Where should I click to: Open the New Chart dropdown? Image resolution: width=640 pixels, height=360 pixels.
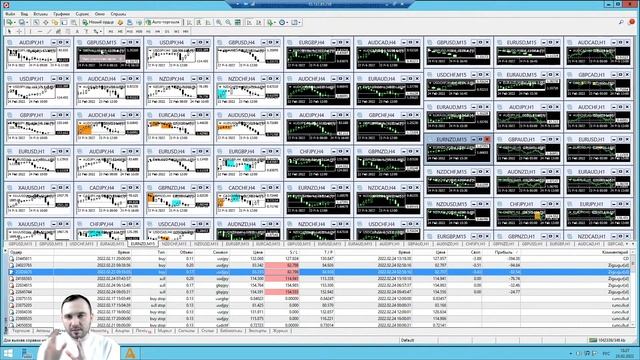10,22
